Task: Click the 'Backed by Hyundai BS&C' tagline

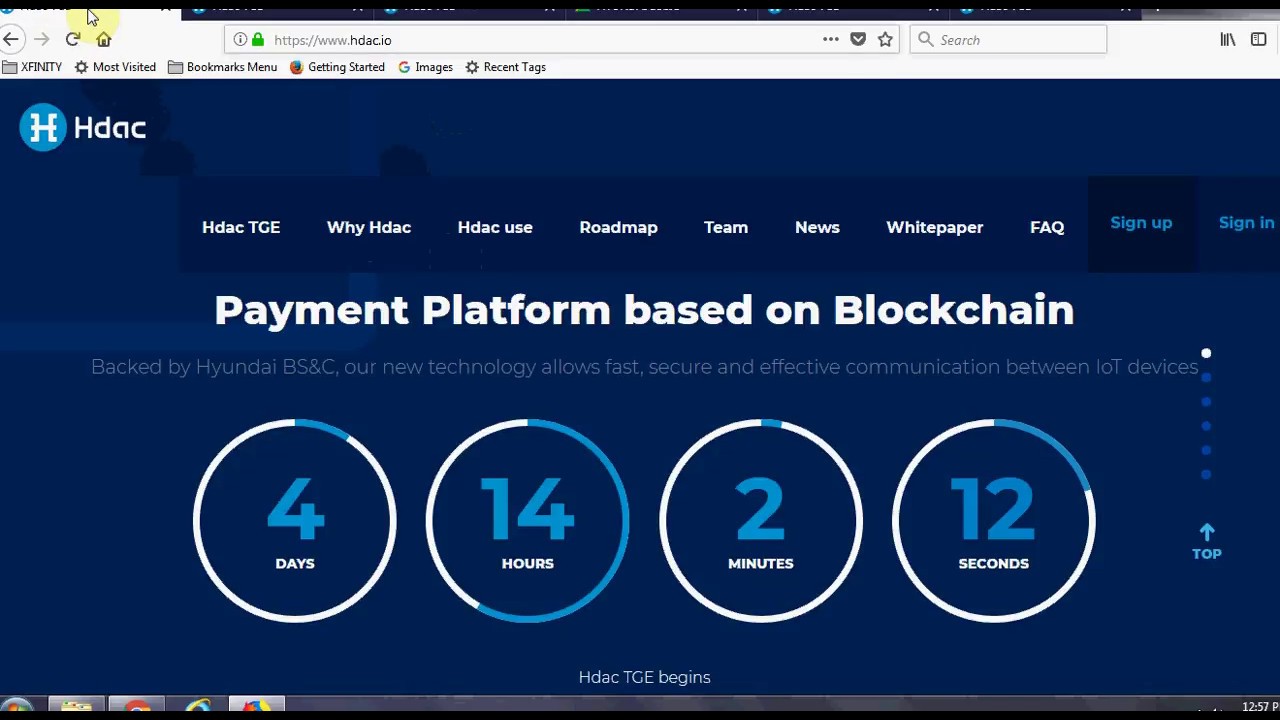Action: pos(644,367)
